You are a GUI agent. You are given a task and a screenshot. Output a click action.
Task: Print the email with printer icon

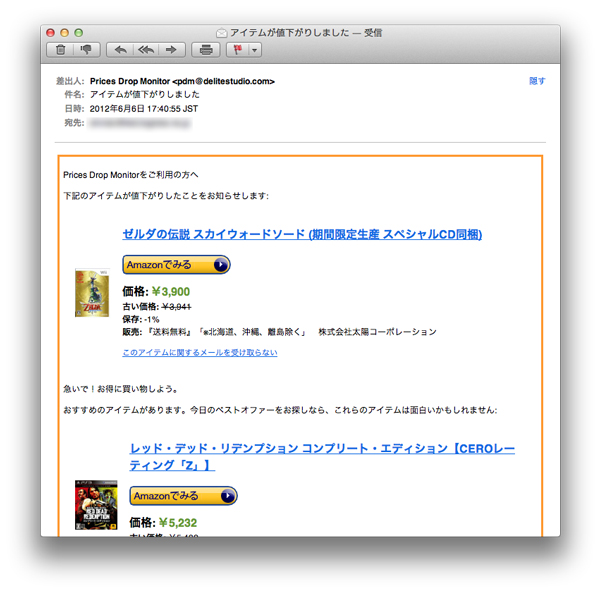[206, 50]
